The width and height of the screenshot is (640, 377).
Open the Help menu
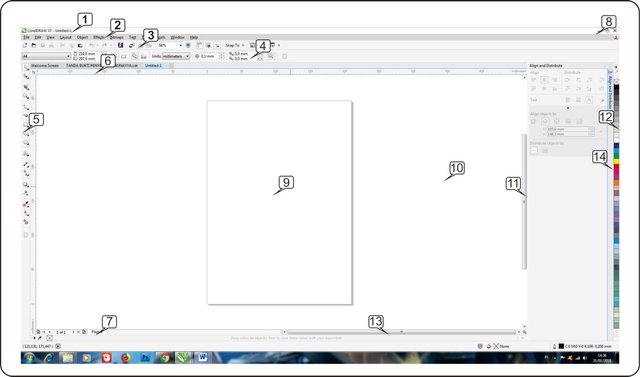click(193, 37)
